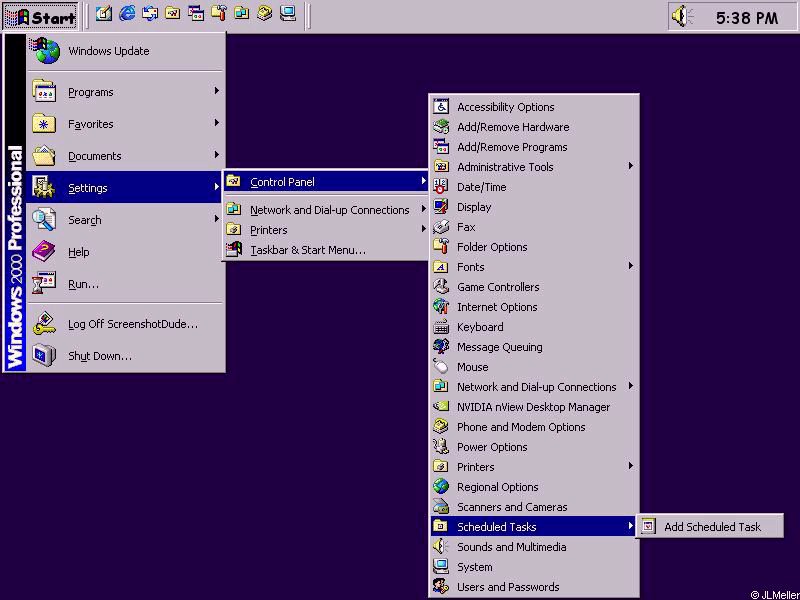This screenshot has height=600, width=800.
Task: Click the Folder Options quick launch icon
Action: (219, 14)
